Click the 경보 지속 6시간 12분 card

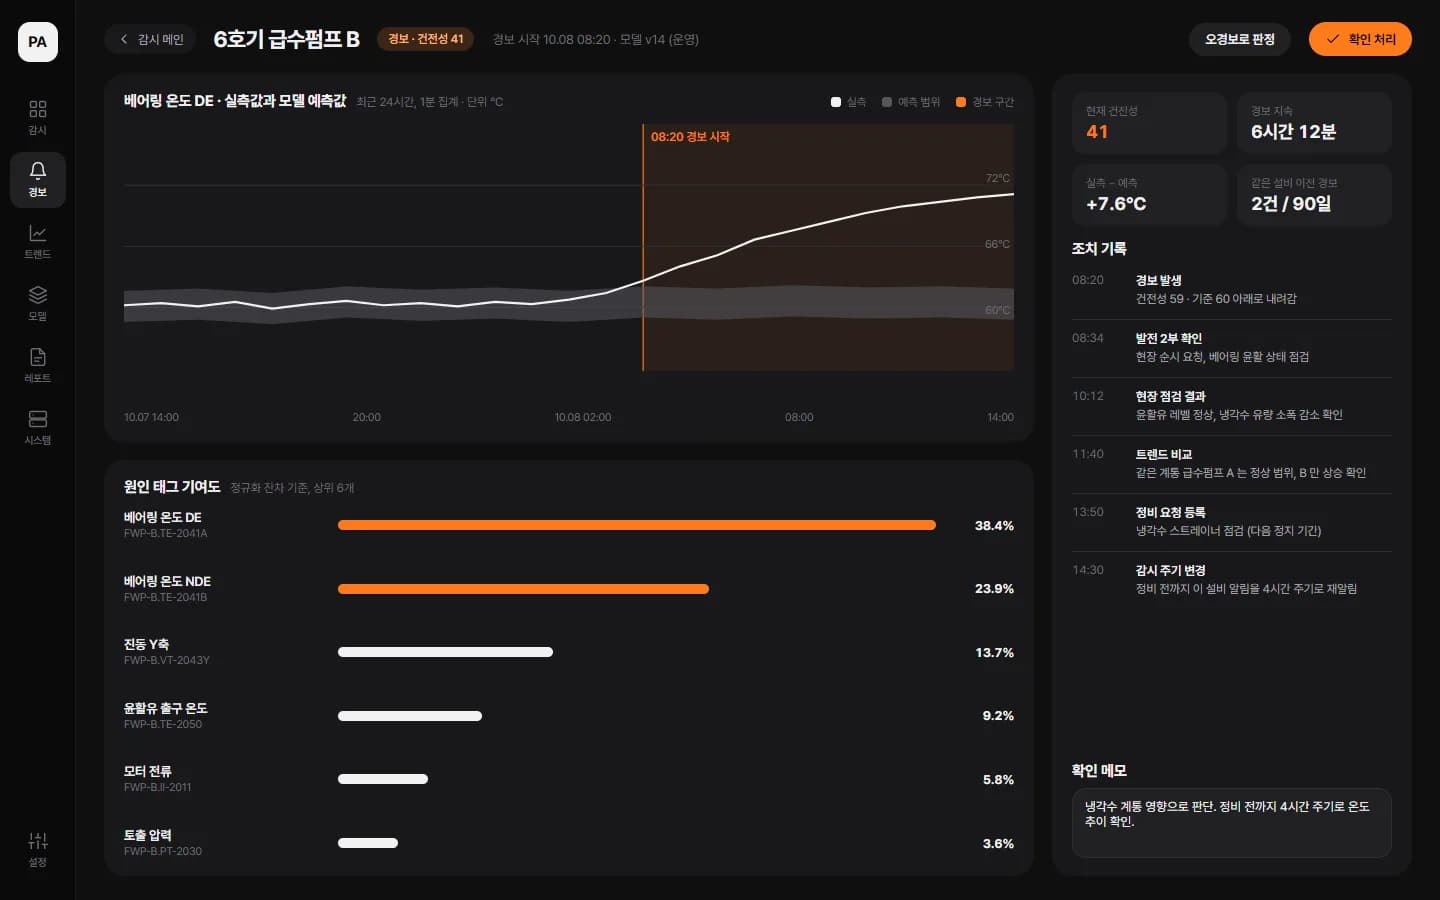[x=1314, y=123]
